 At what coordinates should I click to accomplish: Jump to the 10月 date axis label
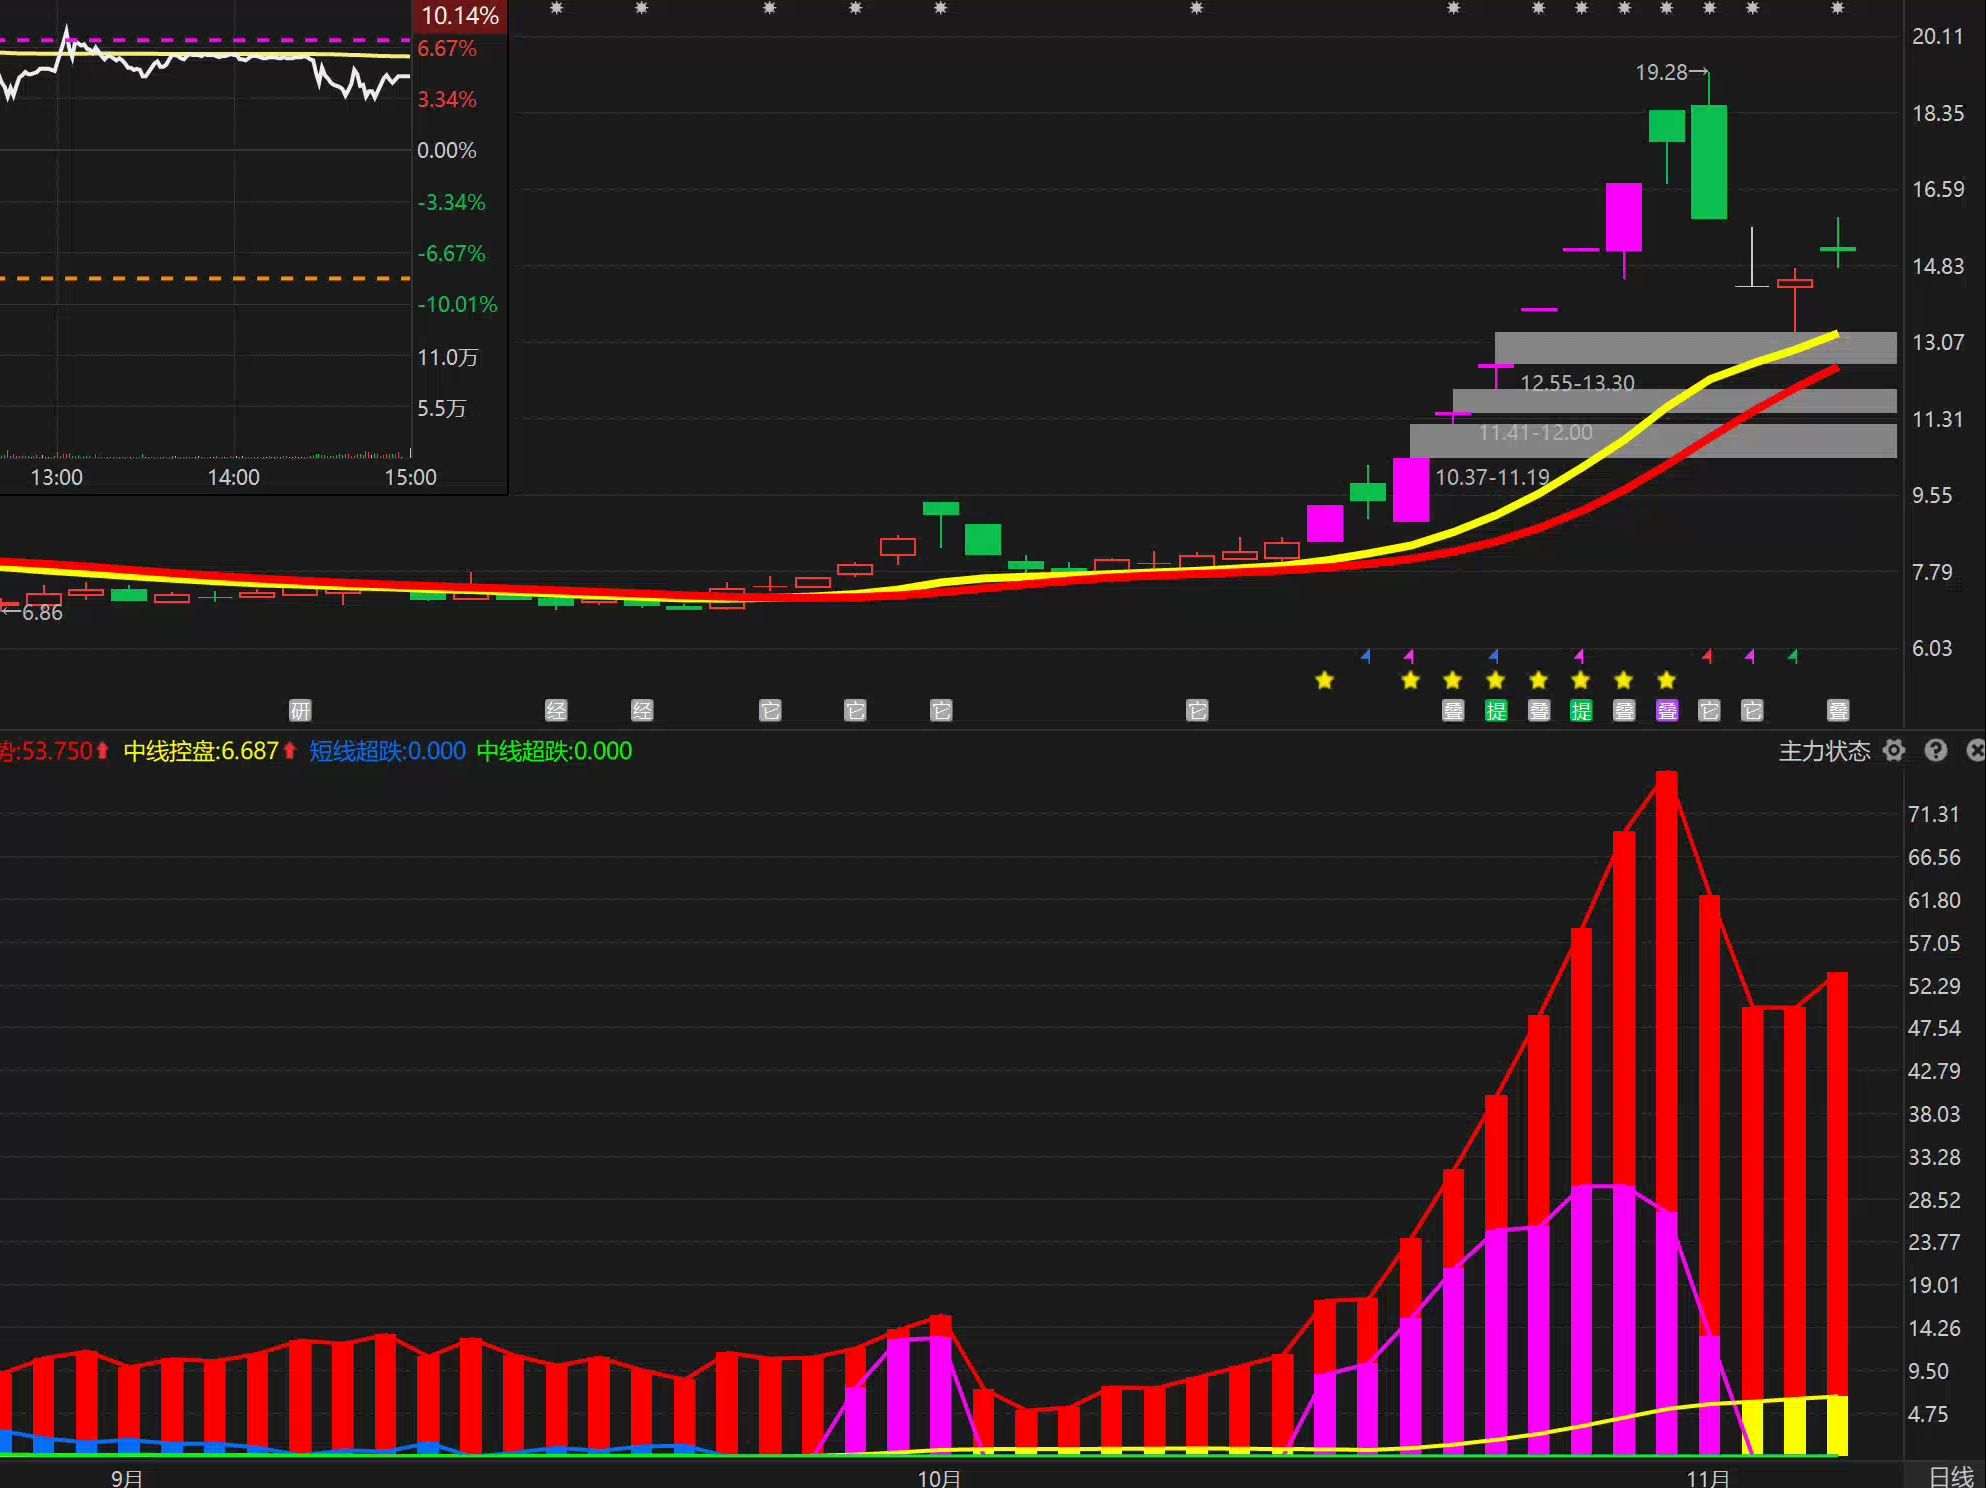(x=939, y=1477)
